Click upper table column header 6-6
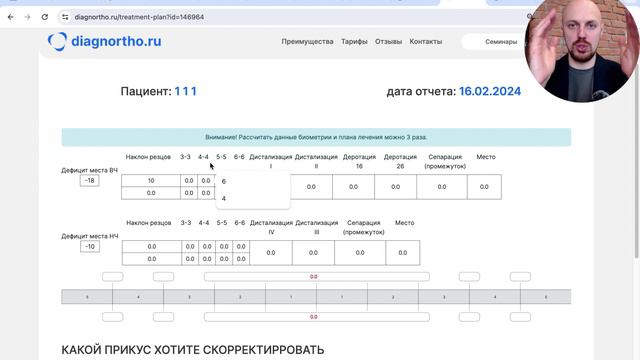 point(239,157)
